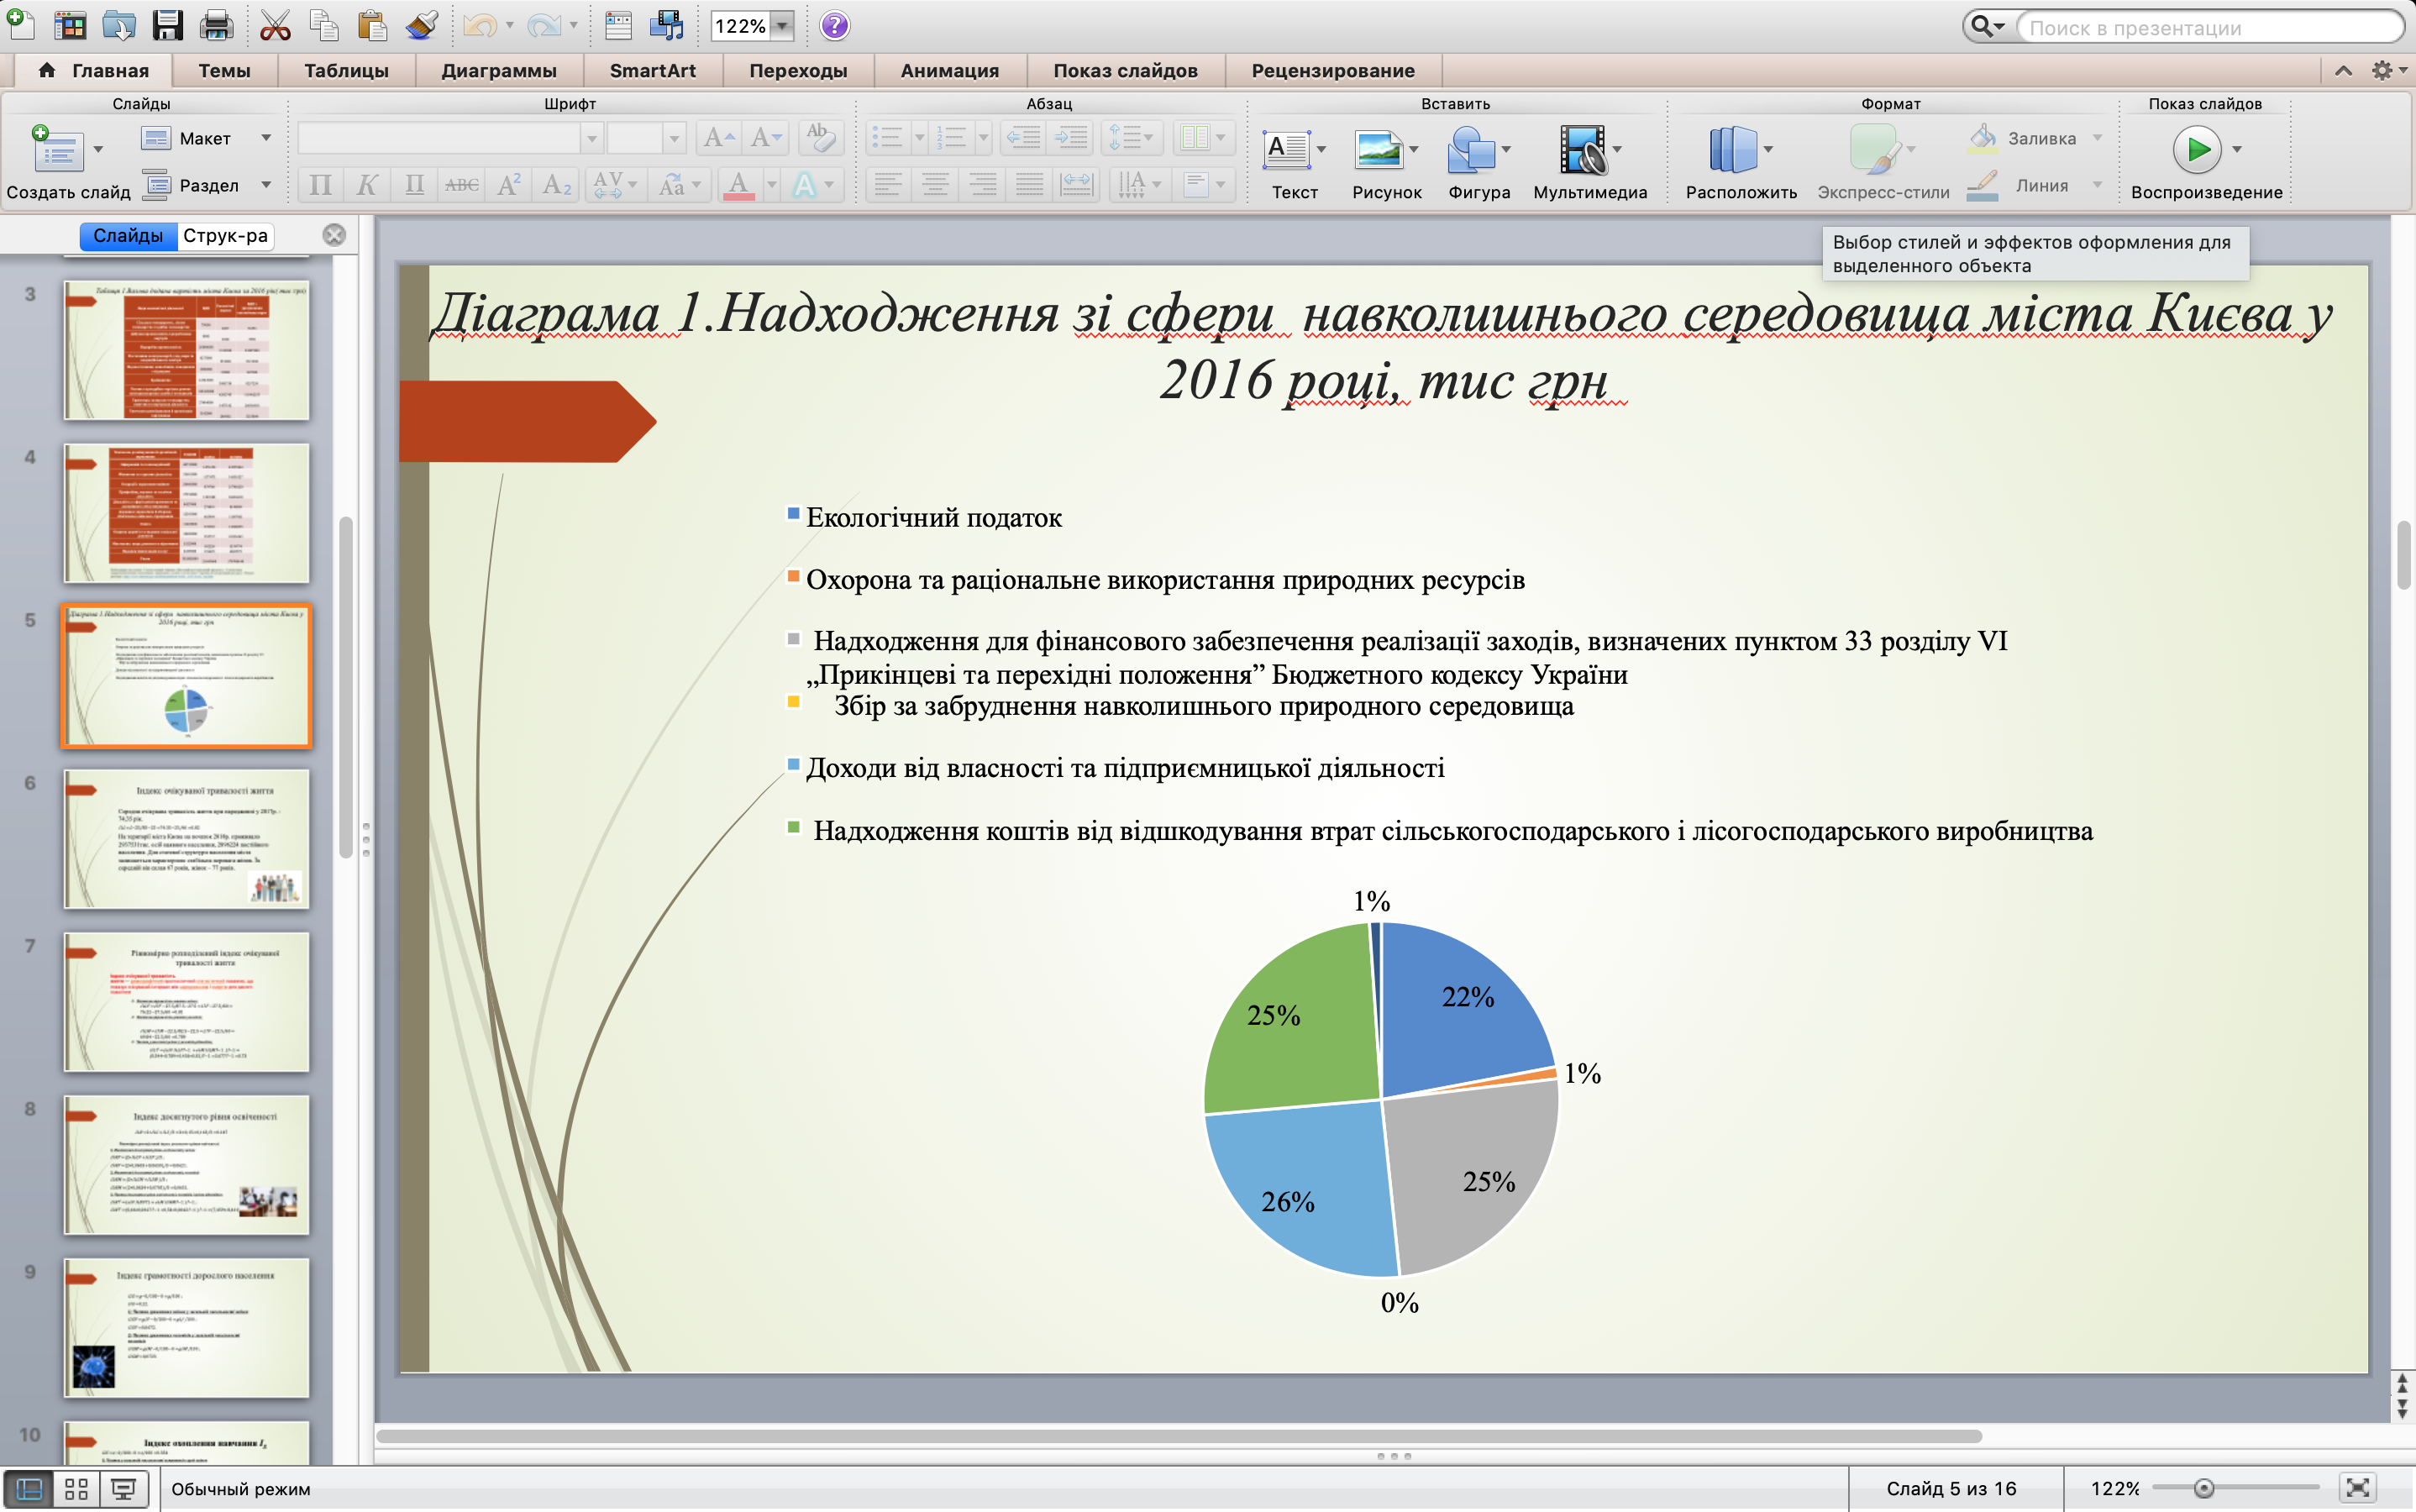Open the Линия line dropdown arrow
The width and height of the screenshot is (2416, 1512).
coord(2098,185)
